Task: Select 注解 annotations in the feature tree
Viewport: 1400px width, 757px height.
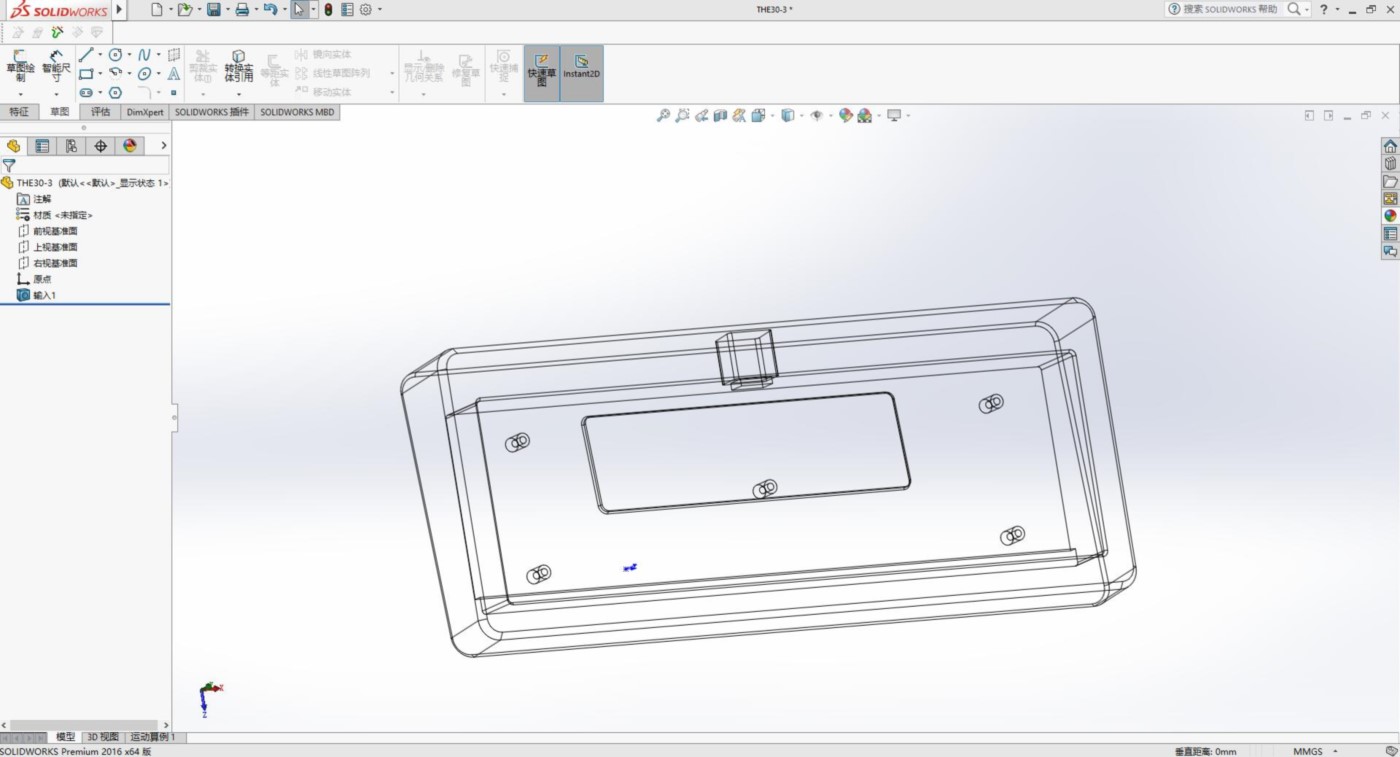Action: click(34, 199)
